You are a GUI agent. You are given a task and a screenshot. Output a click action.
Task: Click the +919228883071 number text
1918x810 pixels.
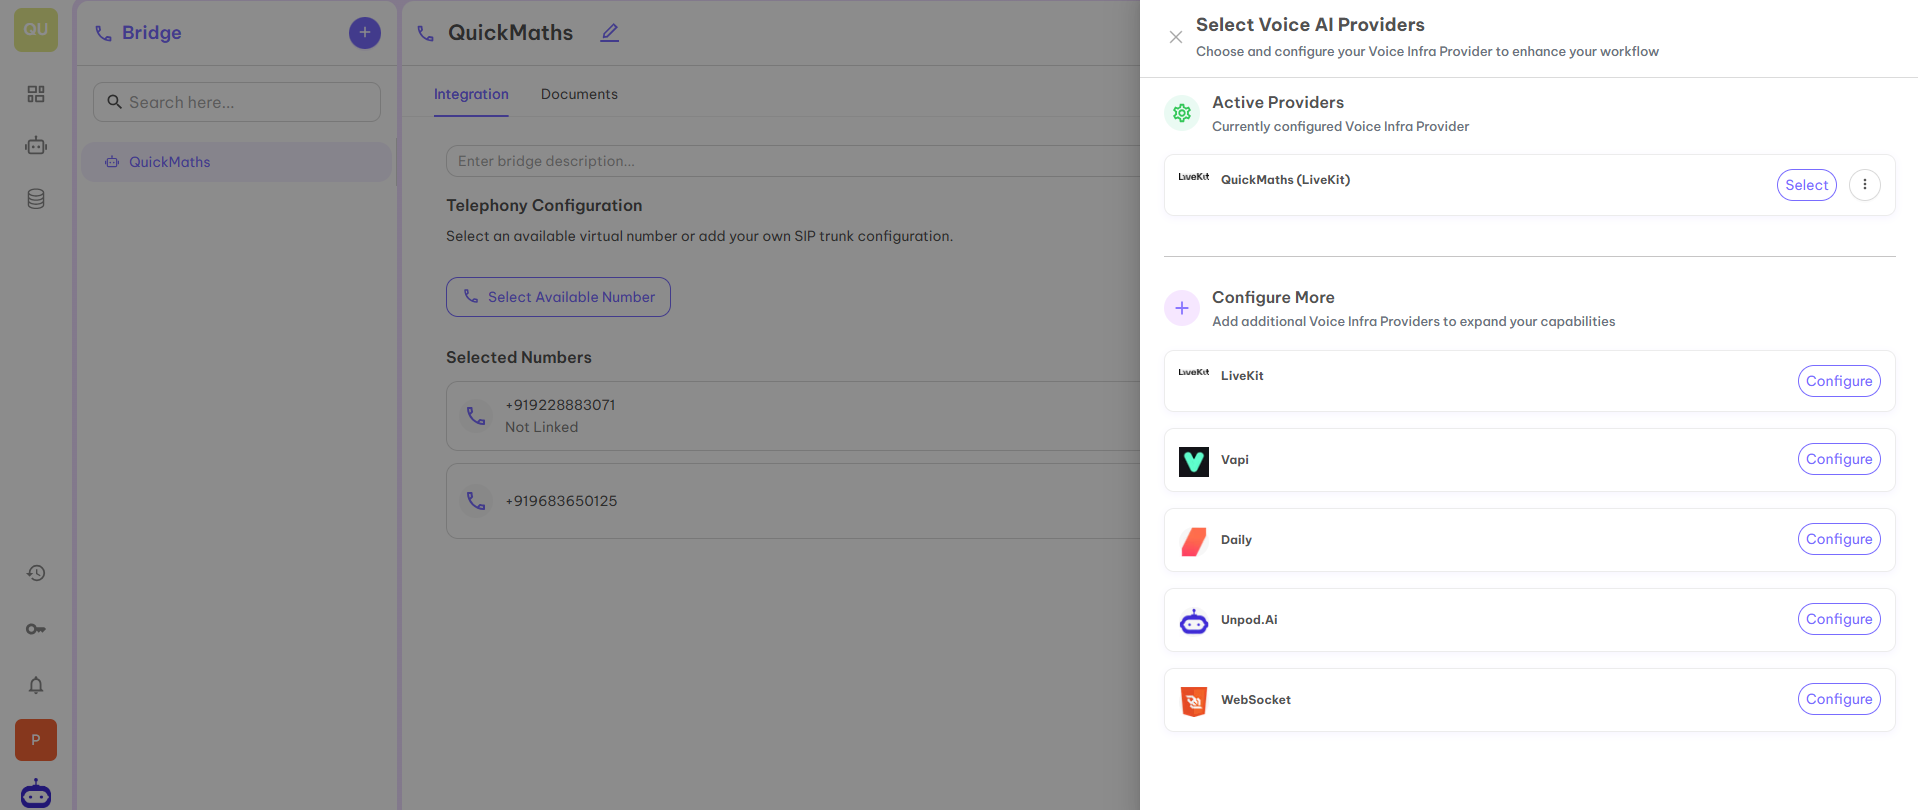[560, 405]
